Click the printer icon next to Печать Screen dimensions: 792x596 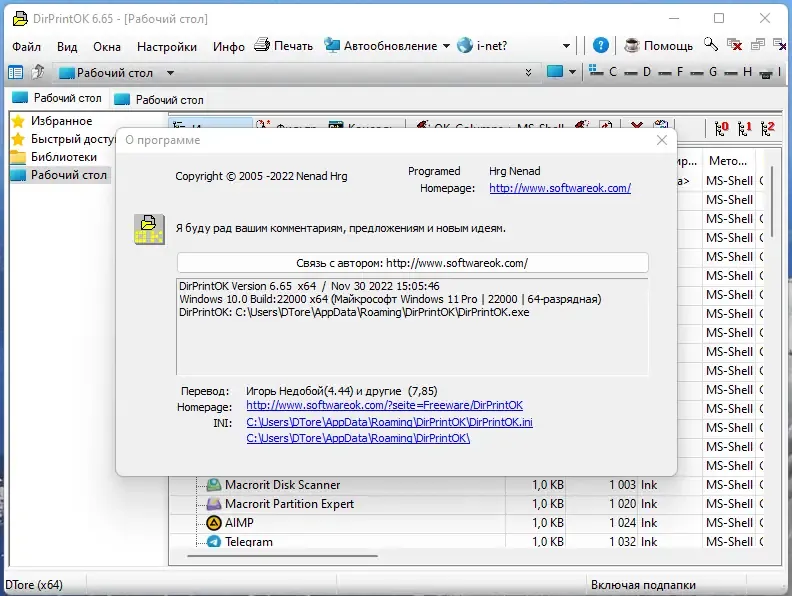tap(262, 45)
